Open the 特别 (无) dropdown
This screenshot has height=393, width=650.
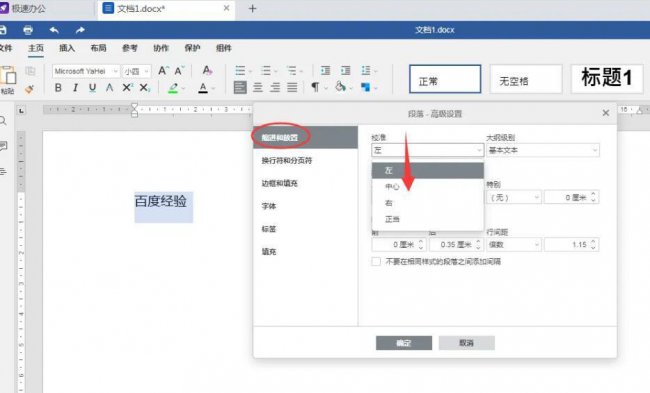(514, 197)
